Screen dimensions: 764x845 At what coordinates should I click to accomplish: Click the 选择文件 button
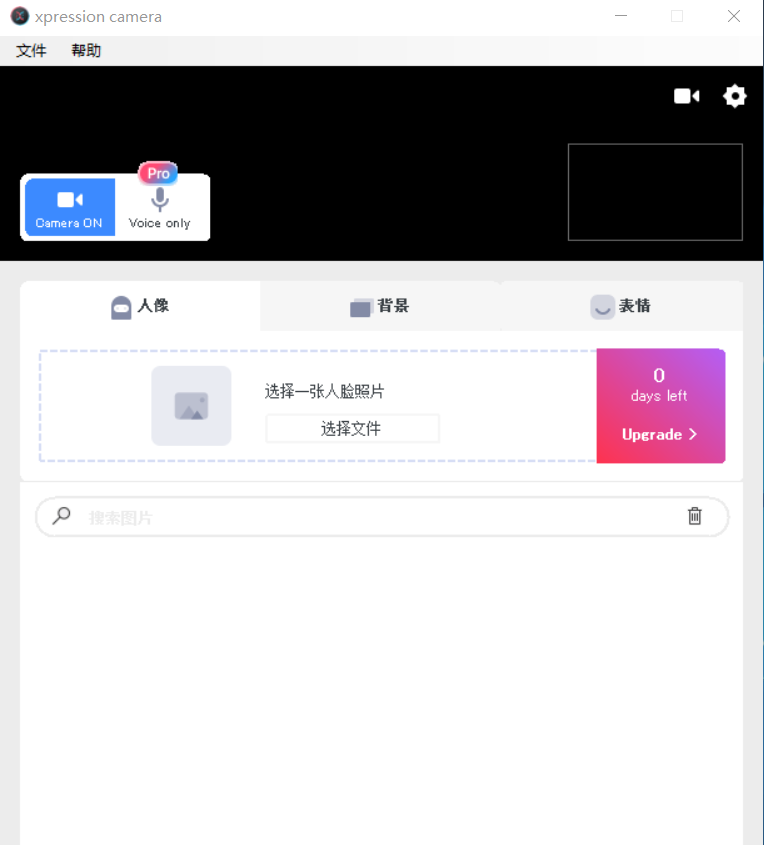[x=352, y=428]
